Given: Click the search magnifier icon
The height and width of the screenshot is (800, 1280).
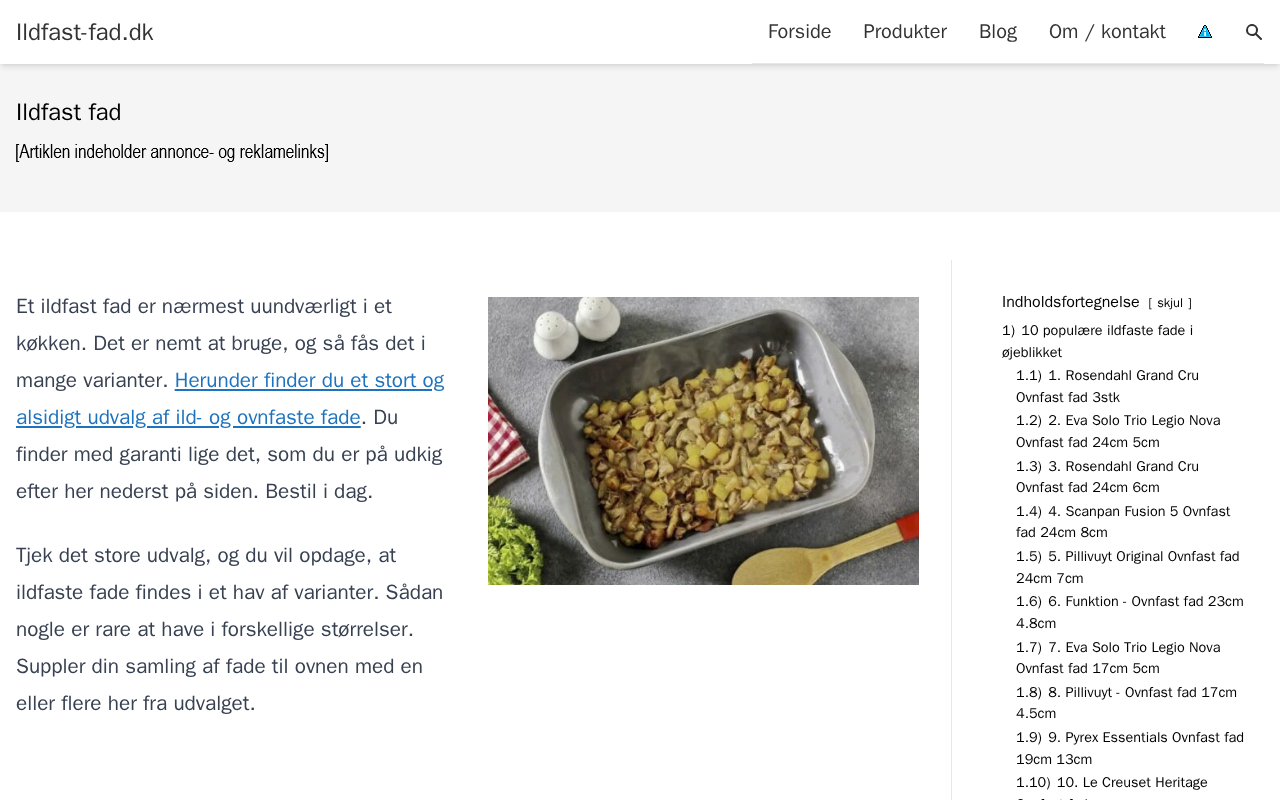Looking at the screenshot, I should pos(1254,32).
